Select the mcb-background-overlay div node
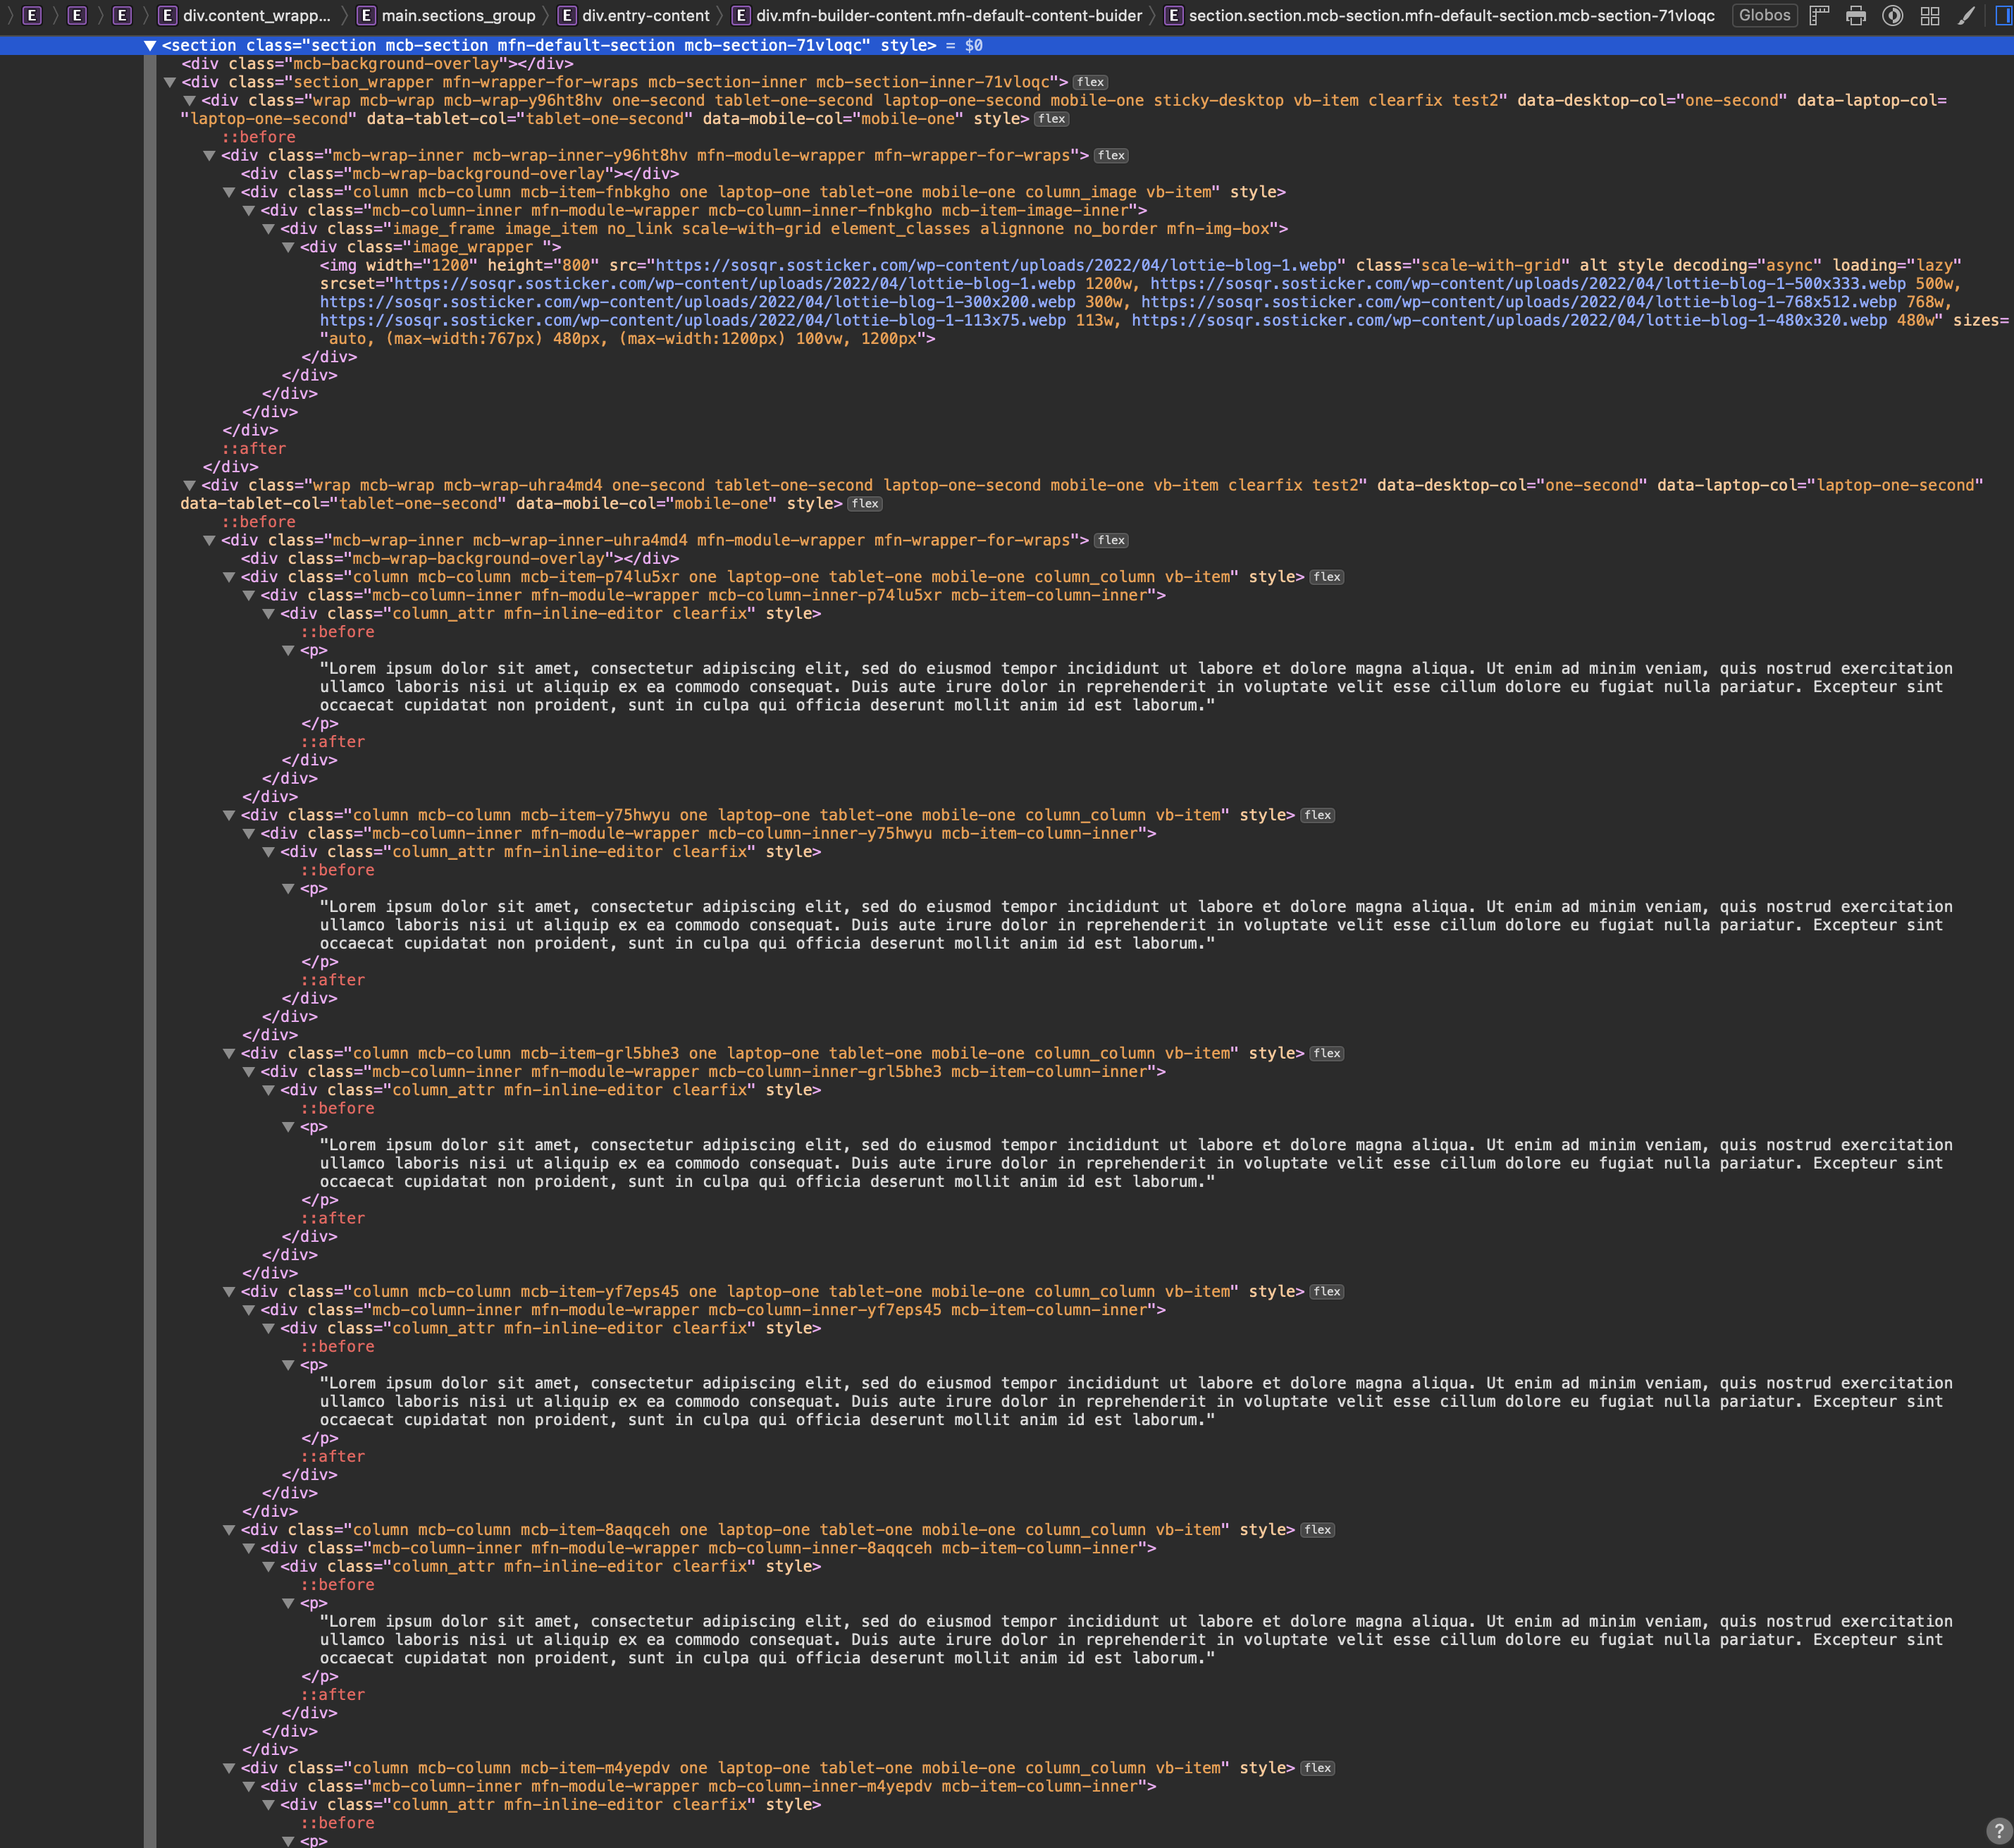The image size is (2014, 1848). point(377,64)
